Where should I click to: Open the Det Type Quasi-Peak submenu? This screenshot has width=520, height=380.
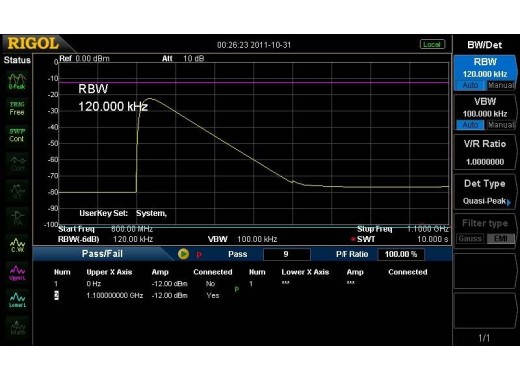coord(485,192)
